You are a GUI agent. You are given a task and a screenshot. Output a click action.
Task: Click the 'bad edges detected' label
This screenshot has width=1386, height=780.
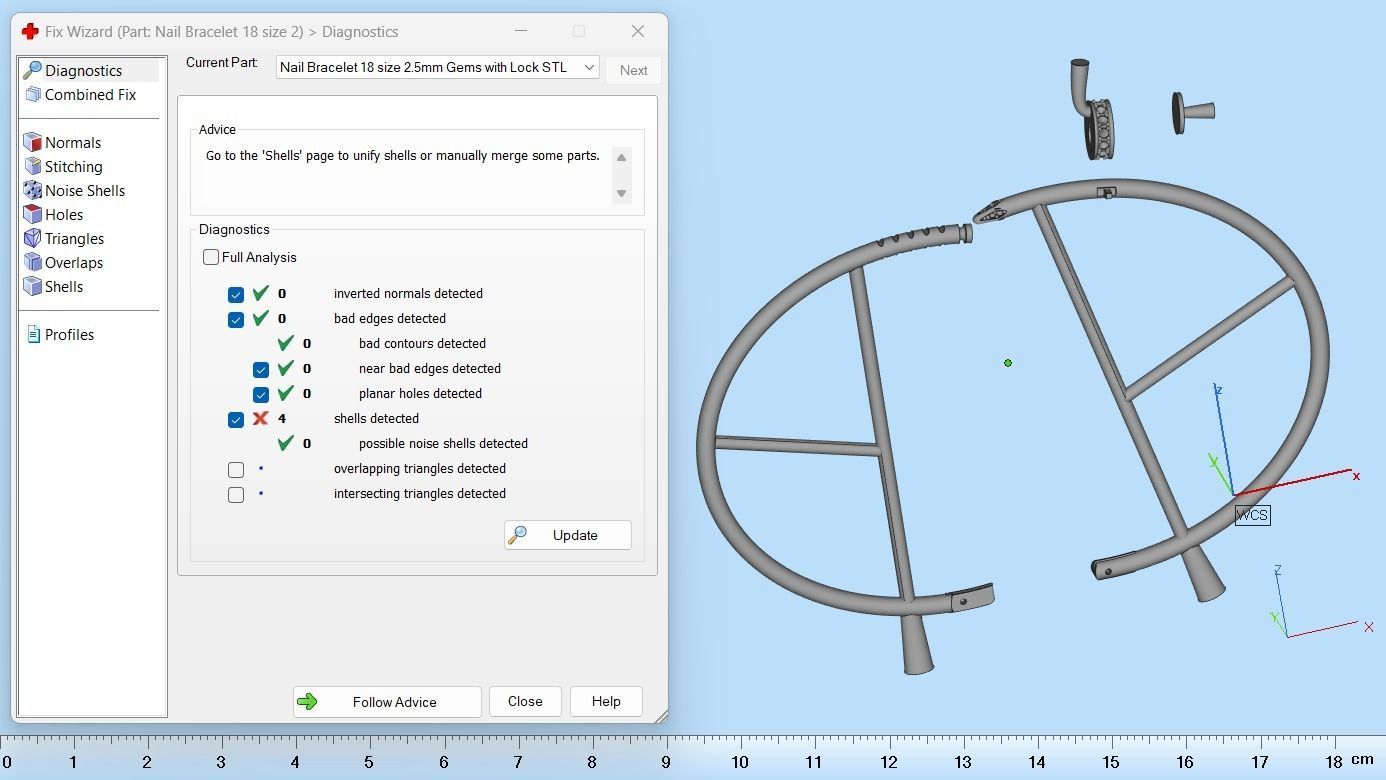(x=389, y=318)
